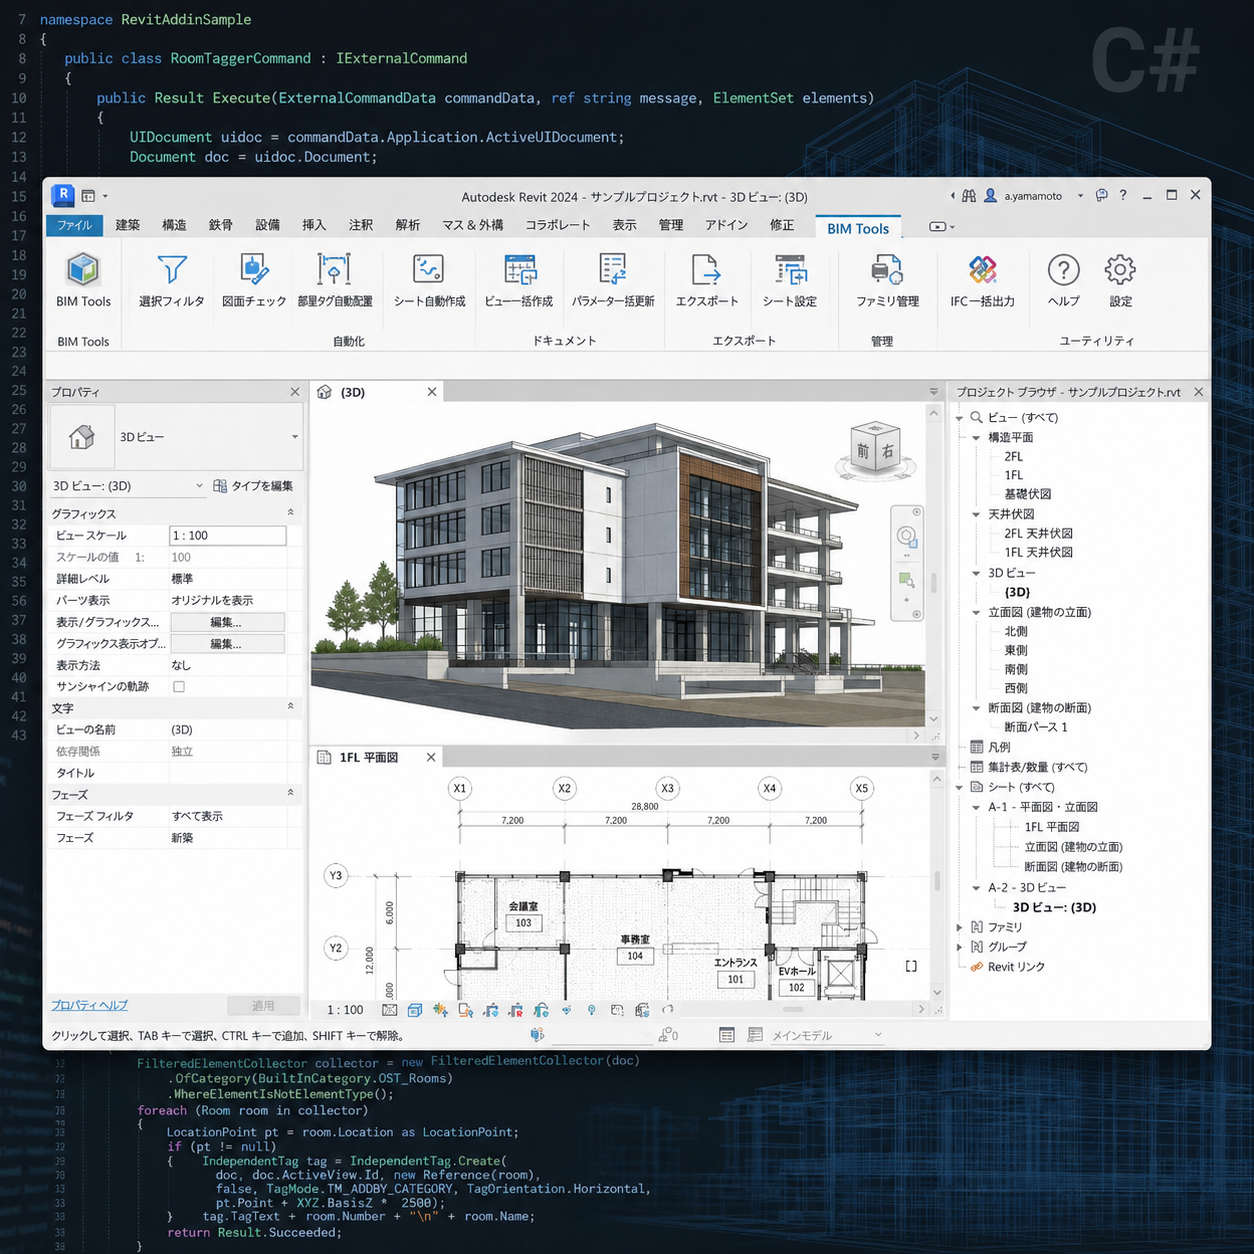Run the 選択フィルタ selection filter tool

click(x=172, y=279)
